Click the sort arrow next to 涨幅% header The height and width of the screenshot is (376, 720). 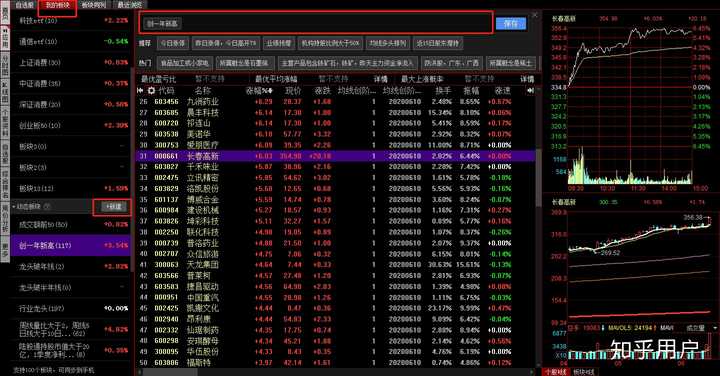[270, 91]
